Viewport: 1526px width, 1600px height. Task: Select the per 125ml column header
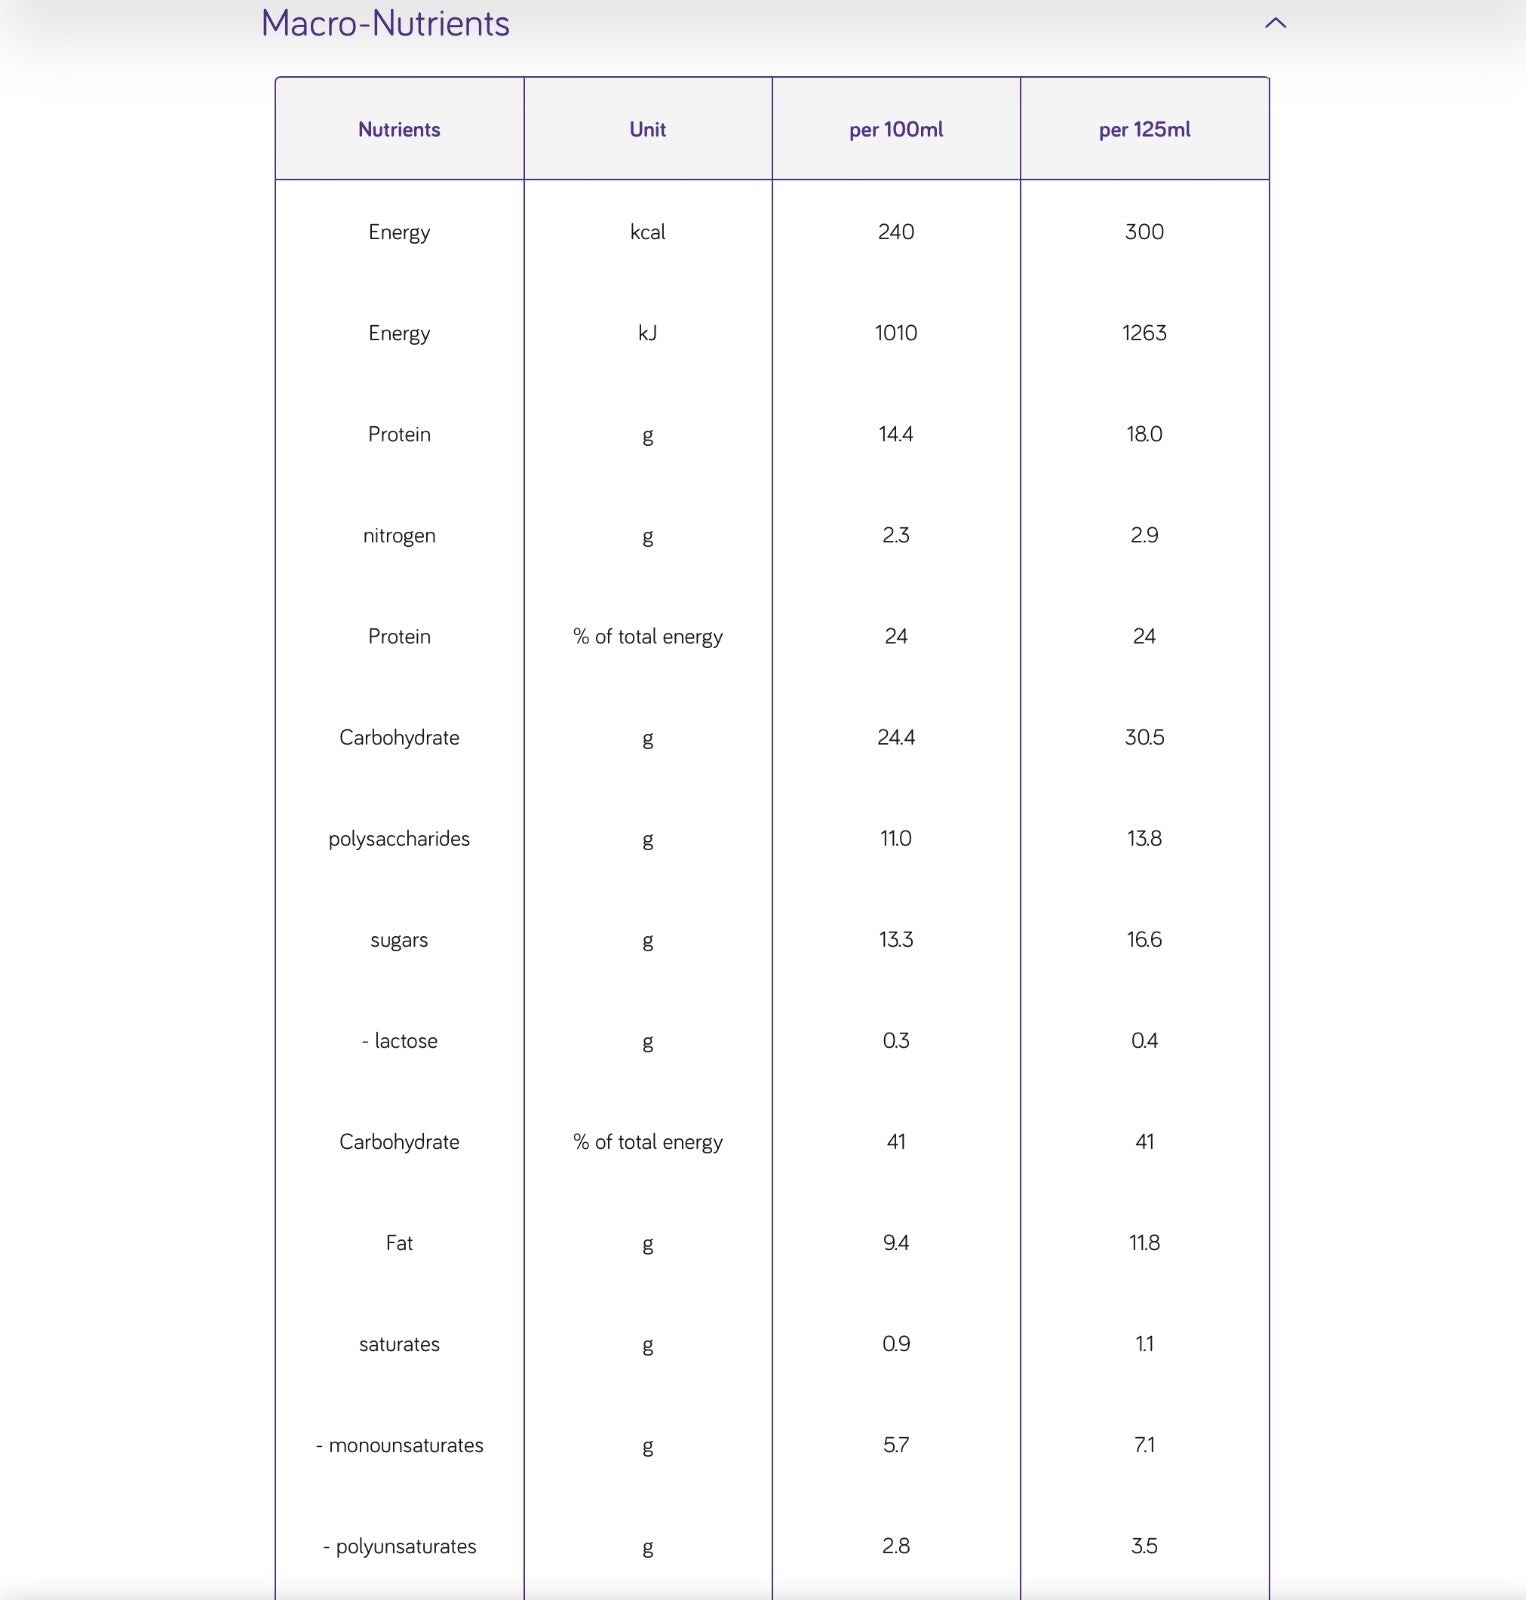[x=1144, y=130]
